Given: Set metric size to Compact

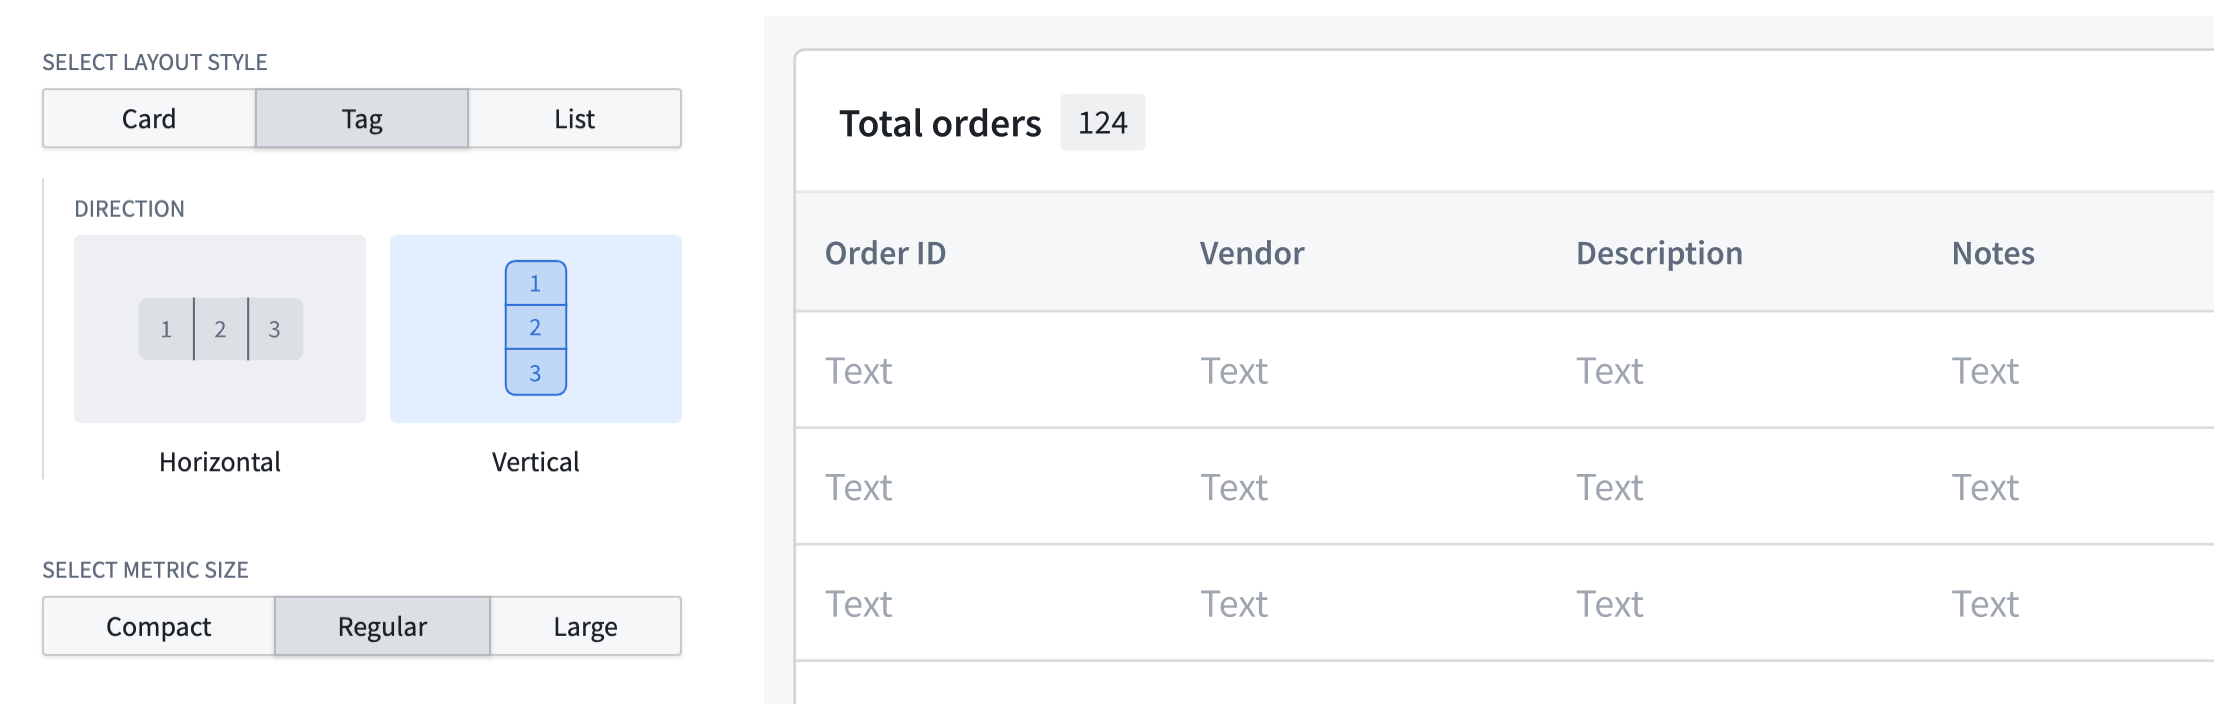Looking at the screenshot, I should 157,626.
